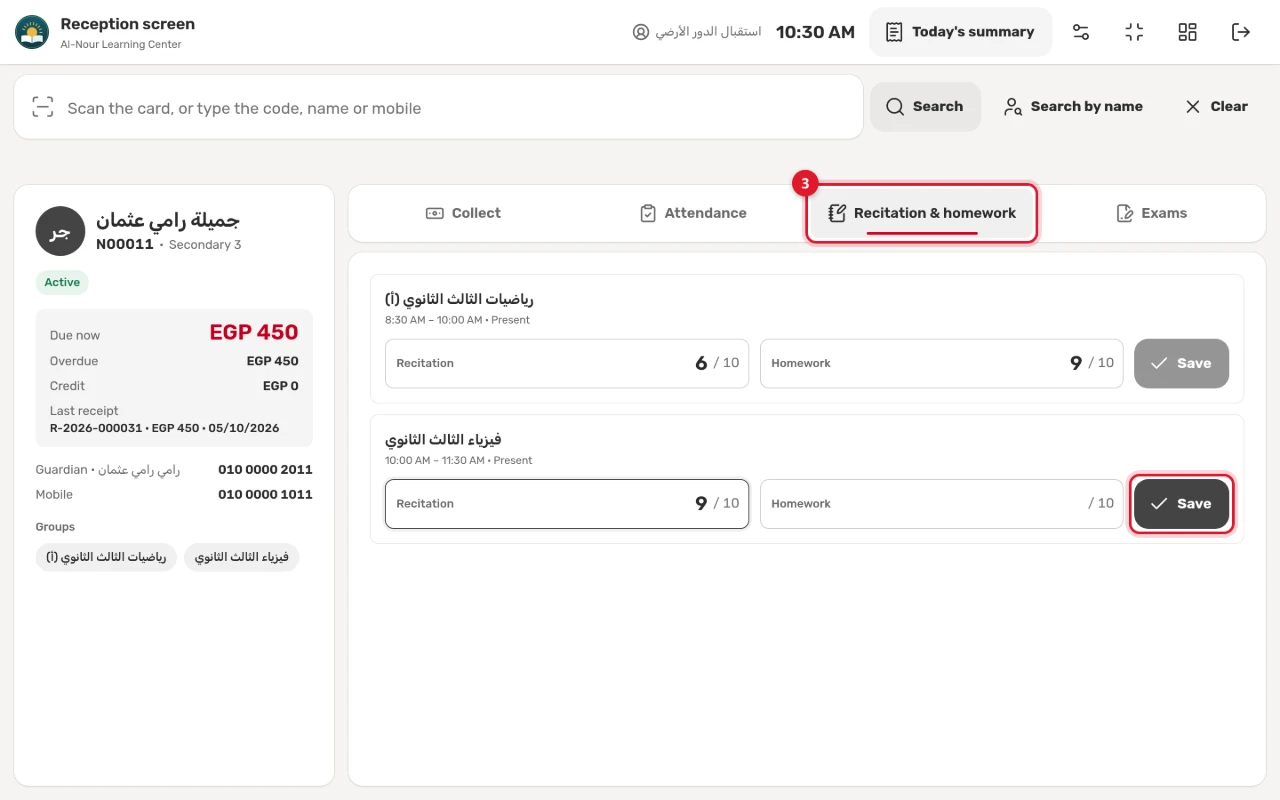
Task: Open Search by name
Action: pos(1073,107)
